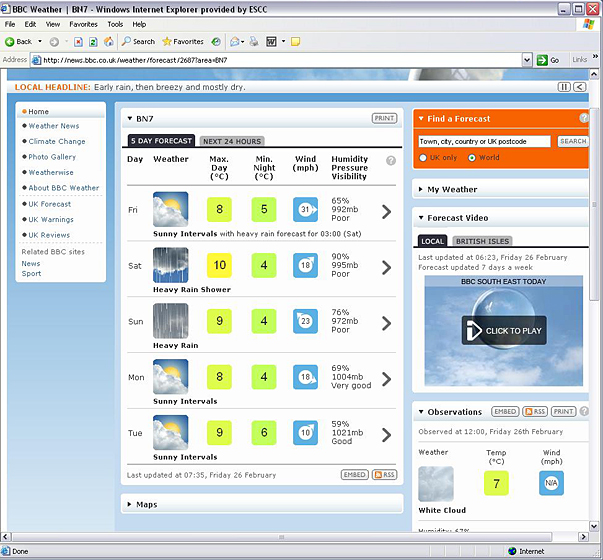The image size is (603, 560).
Task: Click Friday's sunny intervals weather icon
Action: point(171,209)
